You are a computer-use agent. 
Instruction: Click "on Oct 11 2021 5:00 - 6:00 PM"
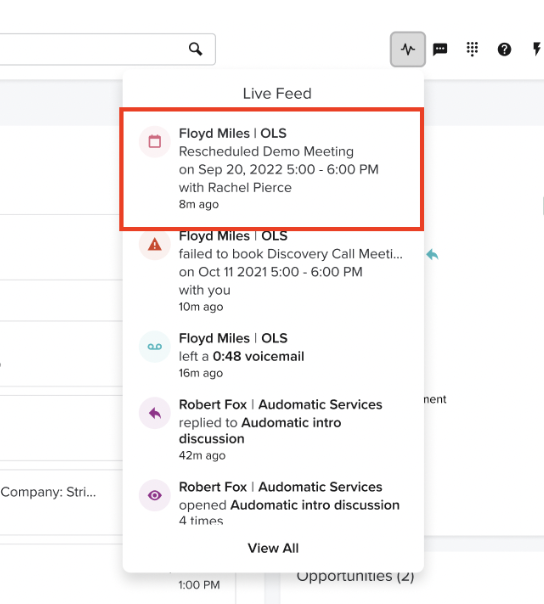point(270,272)
